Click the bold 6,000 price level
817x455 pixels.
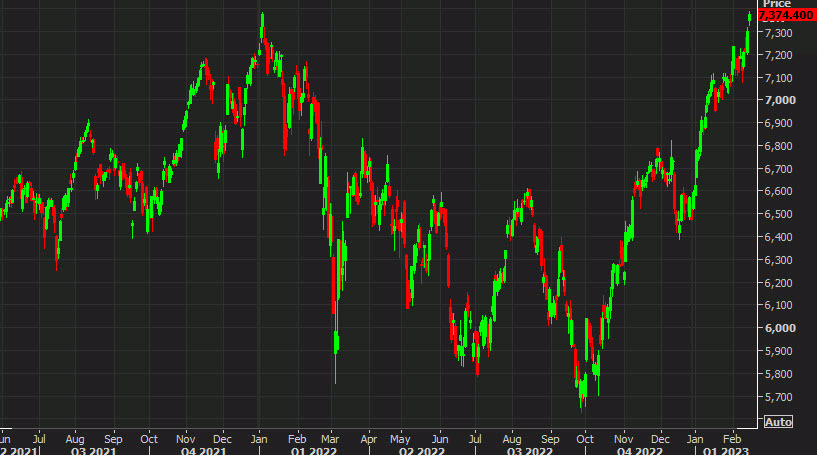pos(780,328)
